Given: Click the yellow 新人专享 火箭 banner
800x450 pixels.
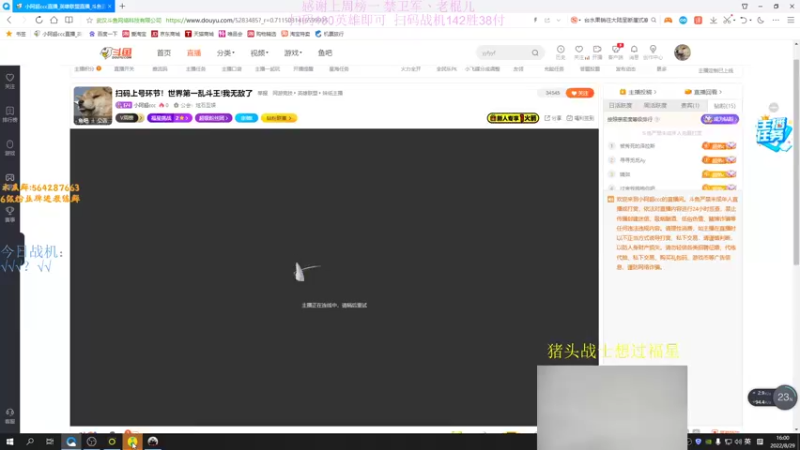Looking at the screenshot, I should (513, 118).
